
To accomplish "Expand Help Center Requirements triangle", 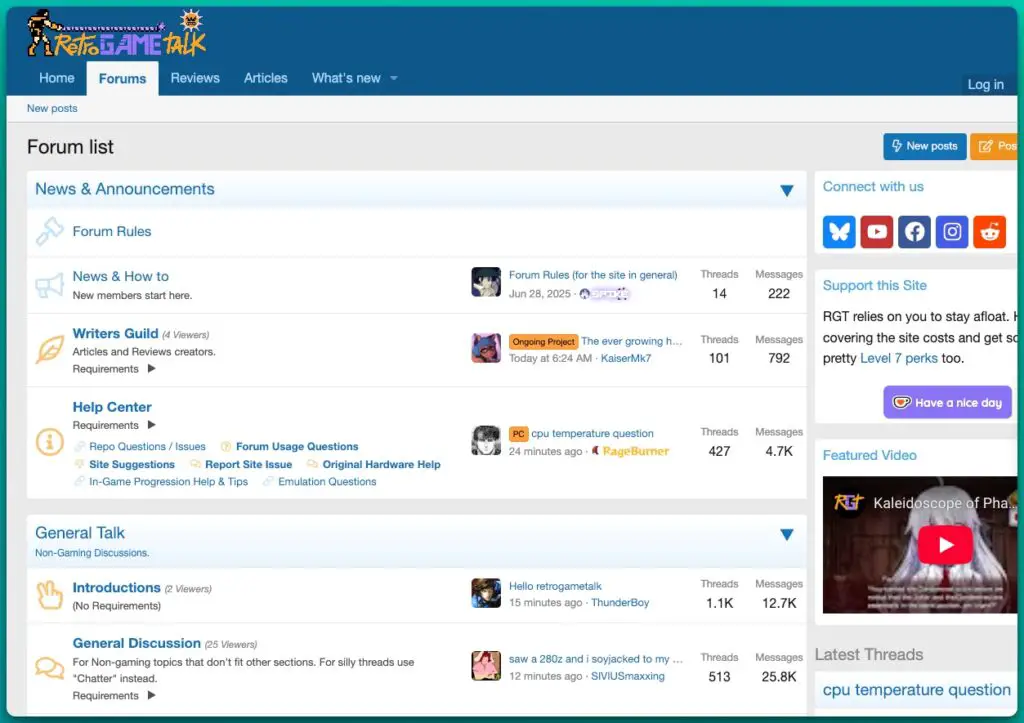I will tap(152, 425).
